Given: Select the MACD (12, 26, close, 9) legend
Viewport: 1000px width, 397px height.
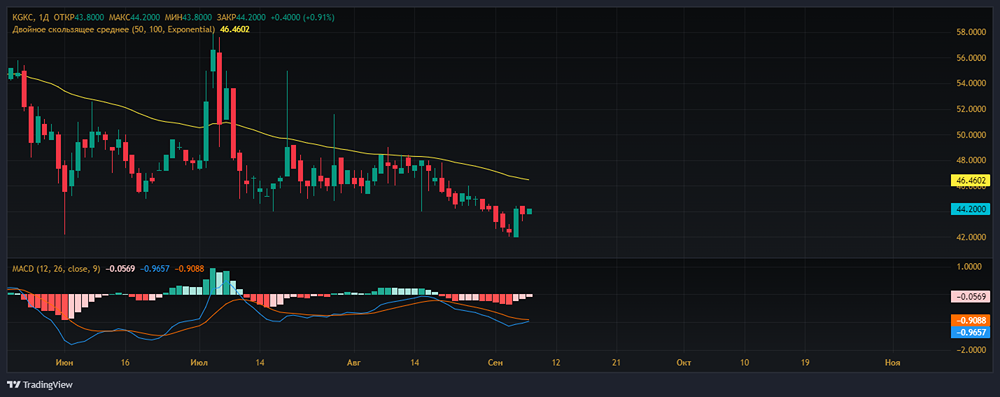Looking at the screenshot, I should coord(57,269).
